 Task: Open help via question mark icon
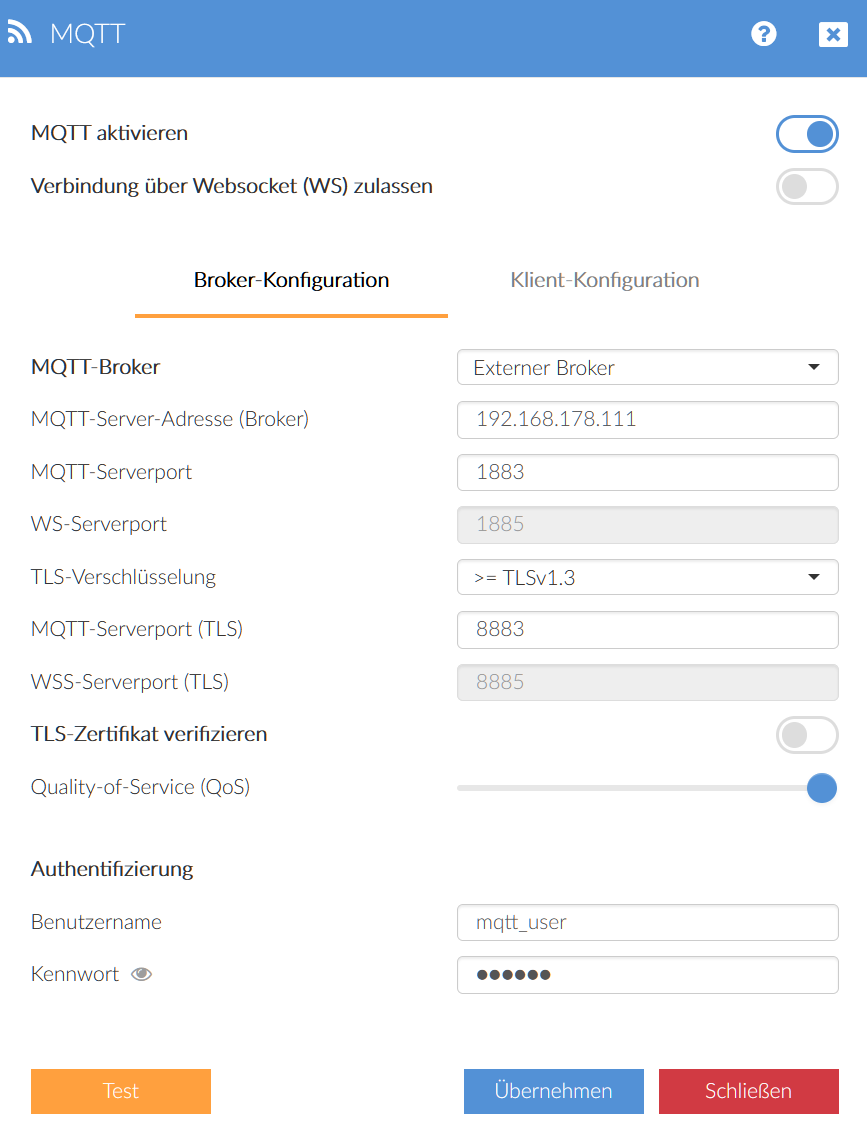[764, 34]
